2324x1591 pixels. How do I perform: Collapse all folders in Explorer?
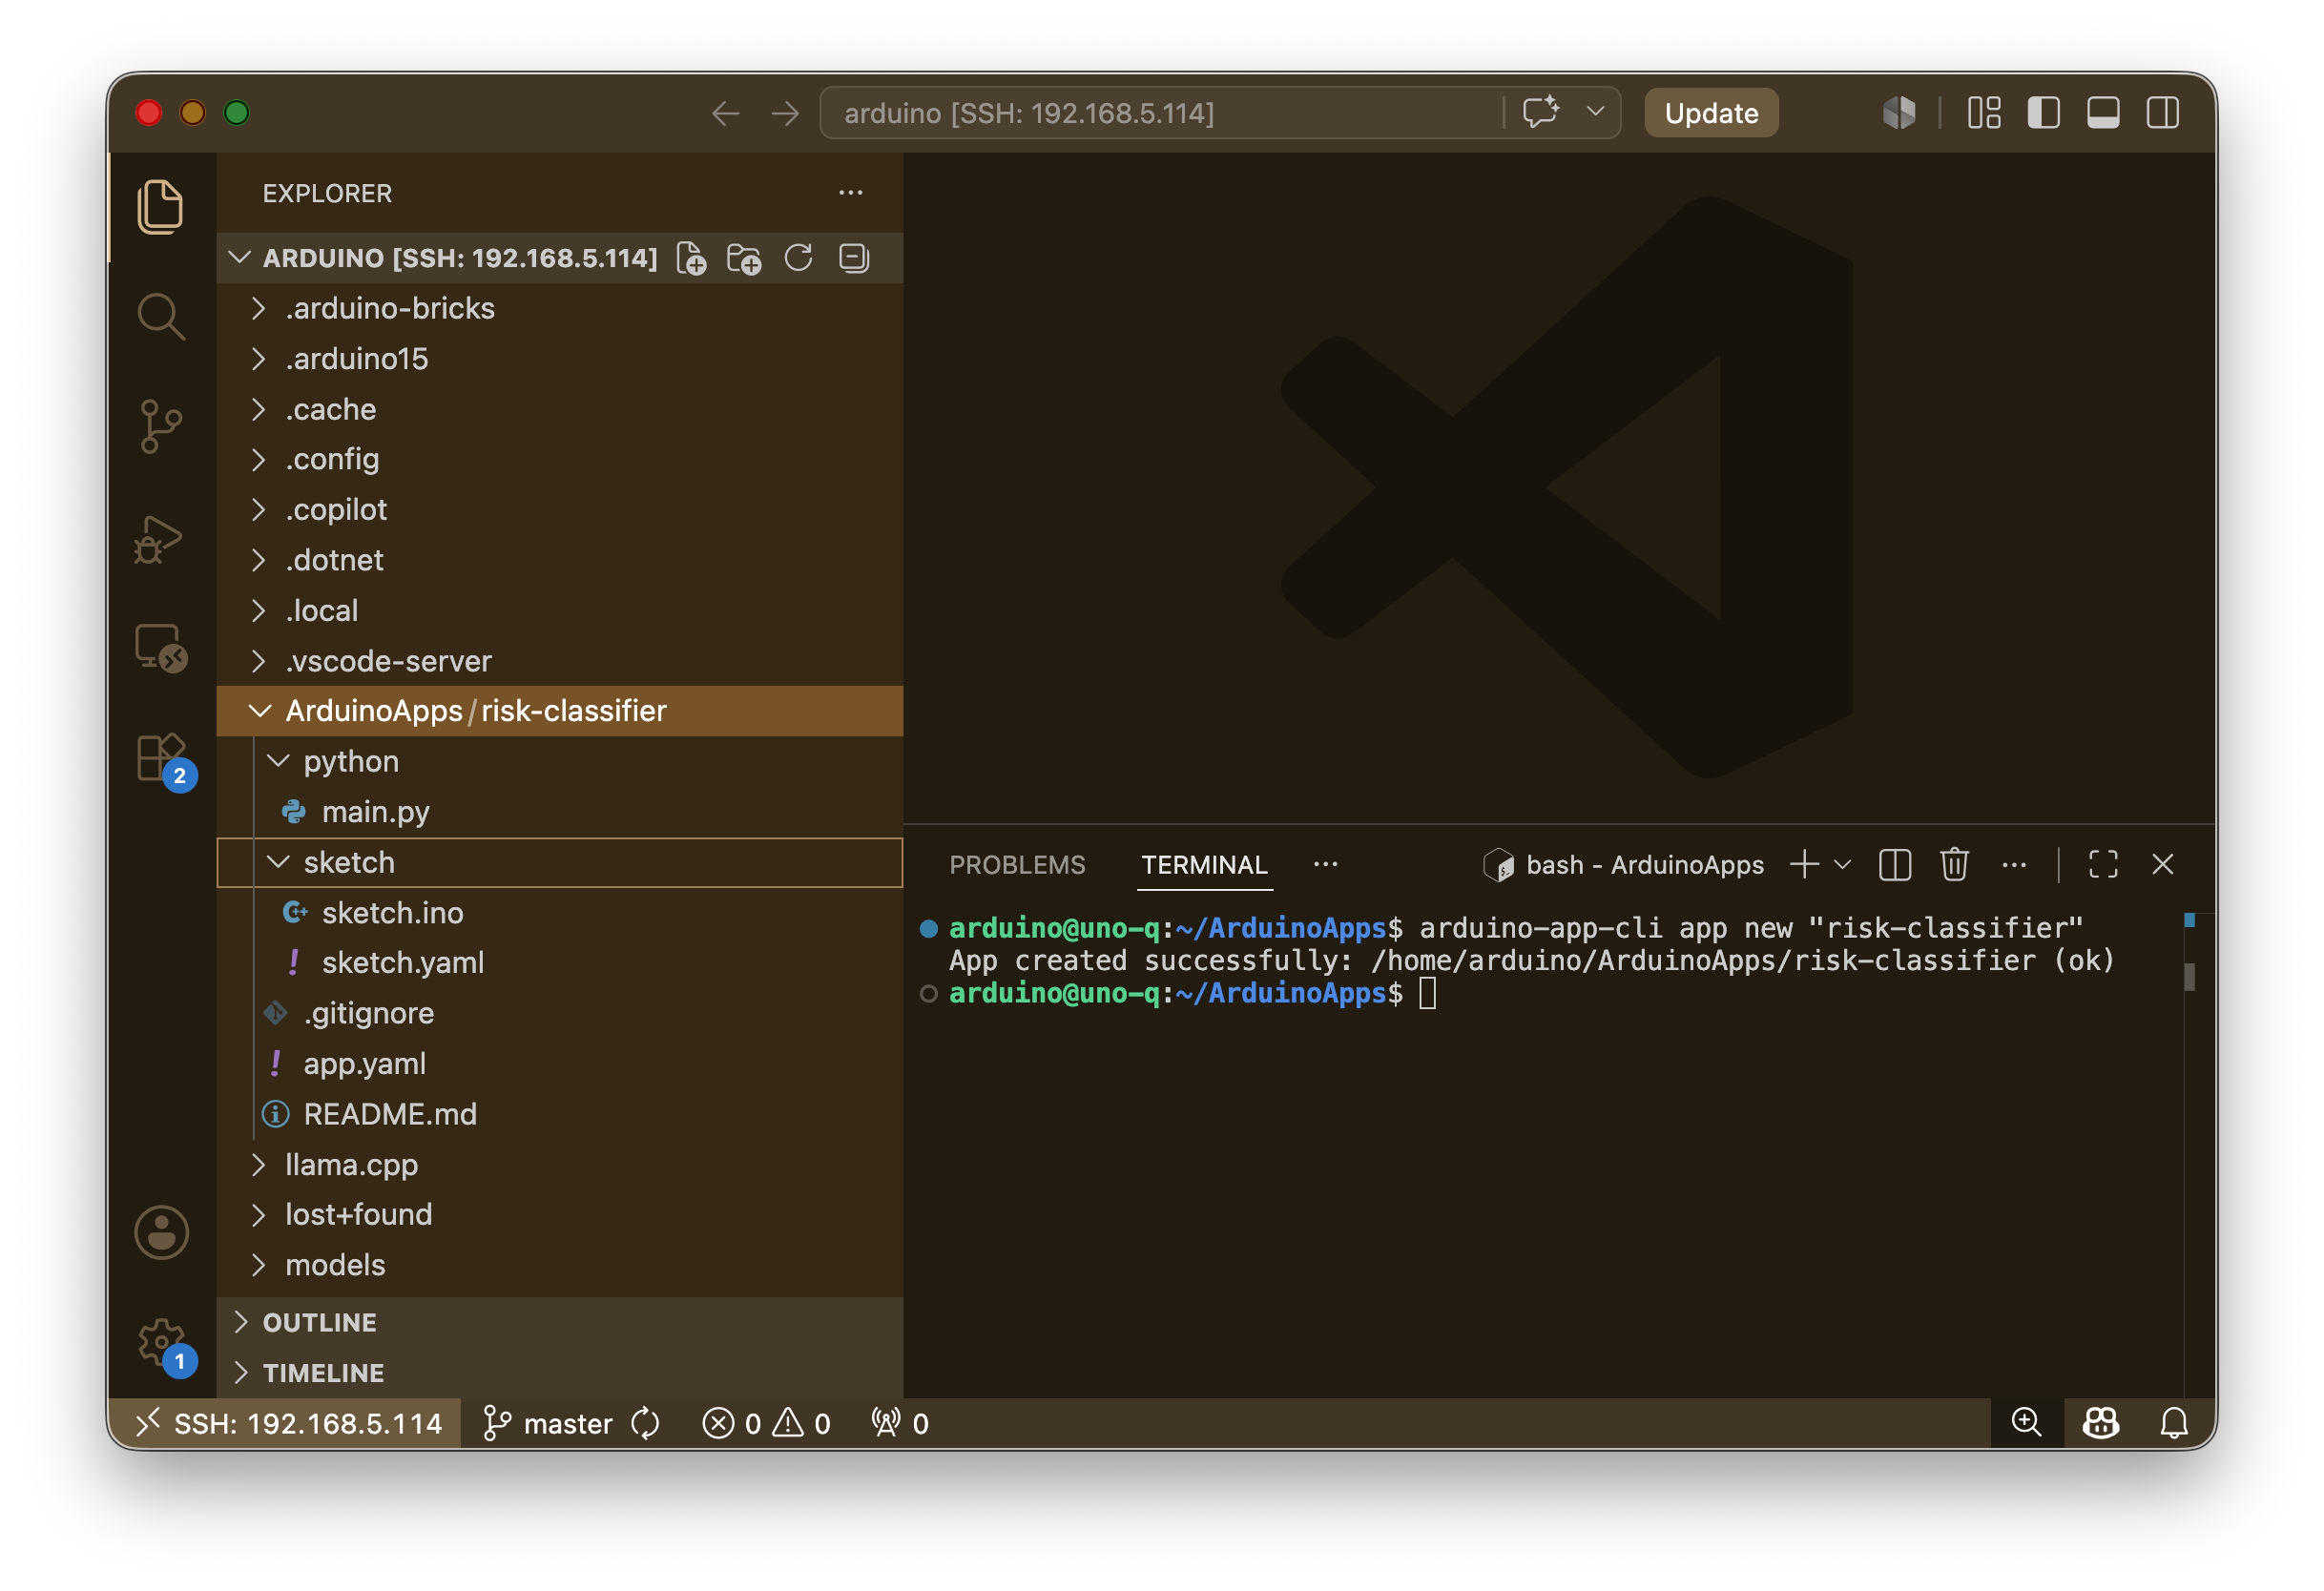(854, 258)
